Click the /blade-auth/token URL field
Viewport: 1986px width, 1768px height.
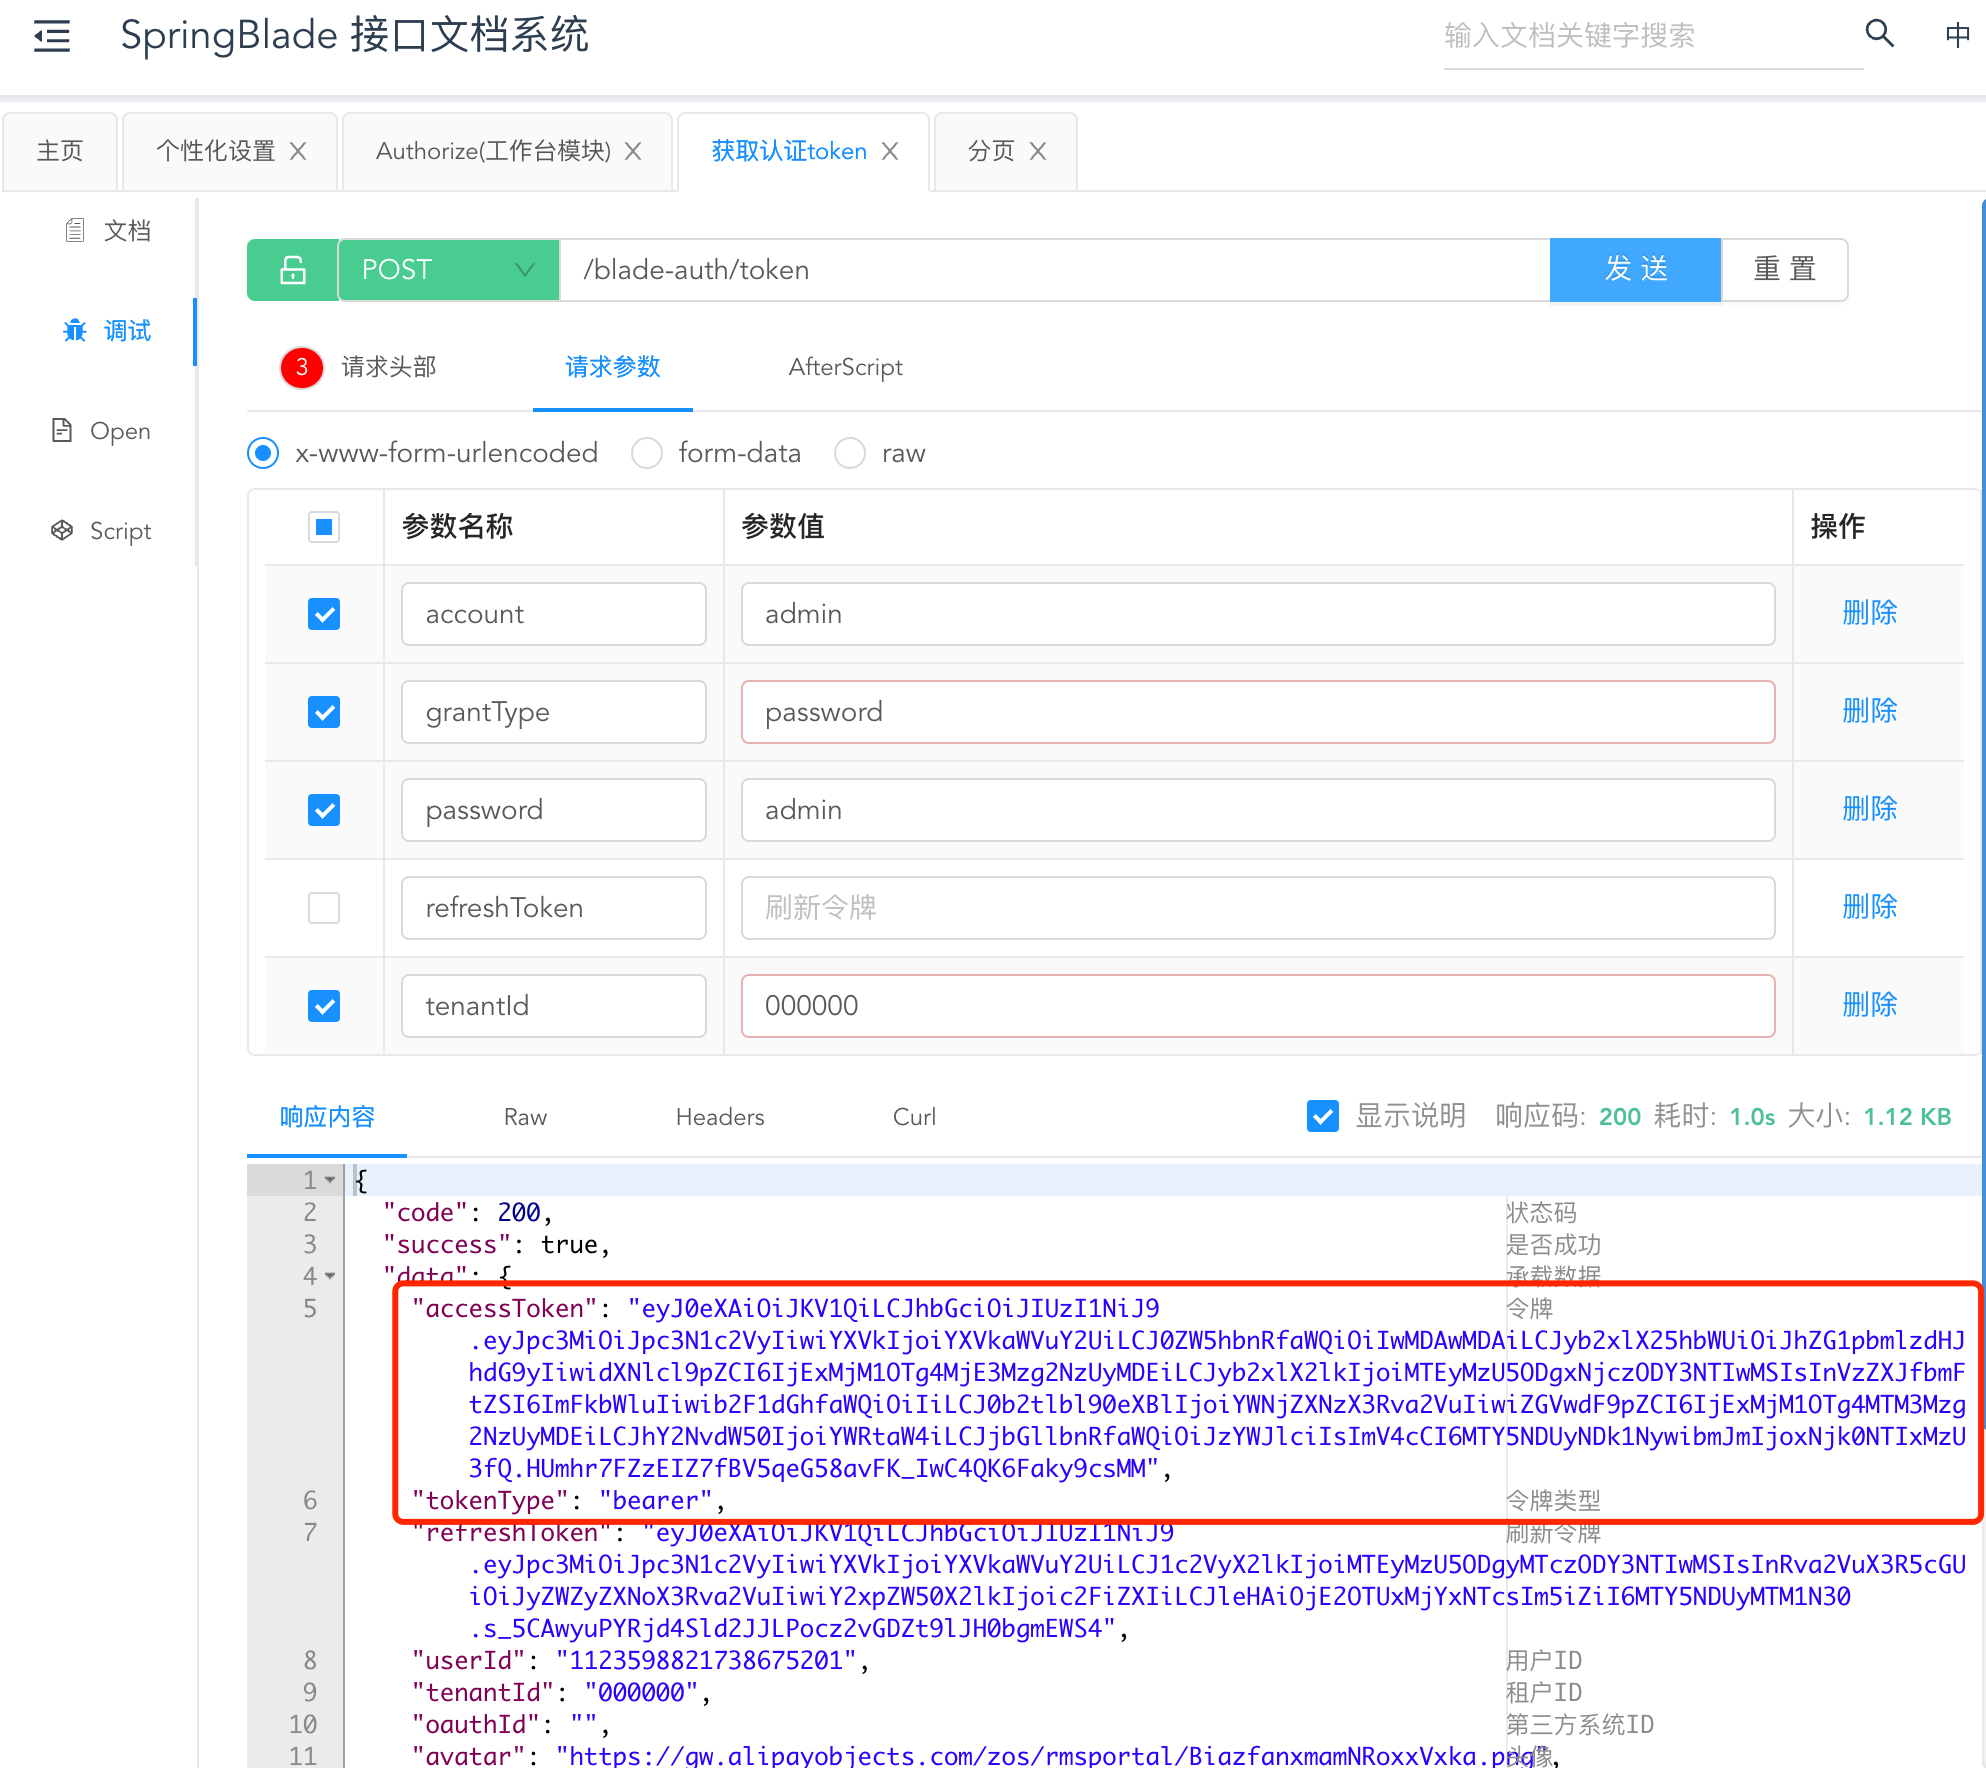1055,270
